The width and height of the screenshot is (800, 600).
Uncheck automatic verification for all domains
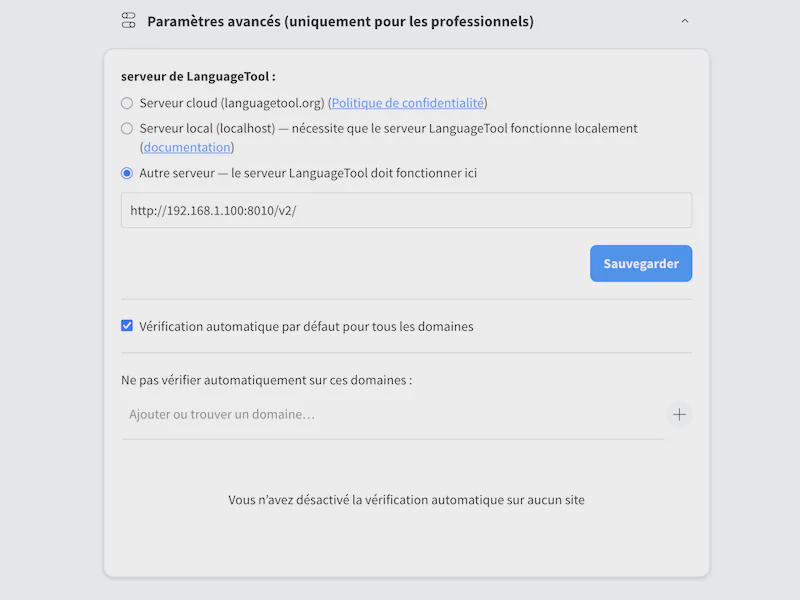pos(126,325)
